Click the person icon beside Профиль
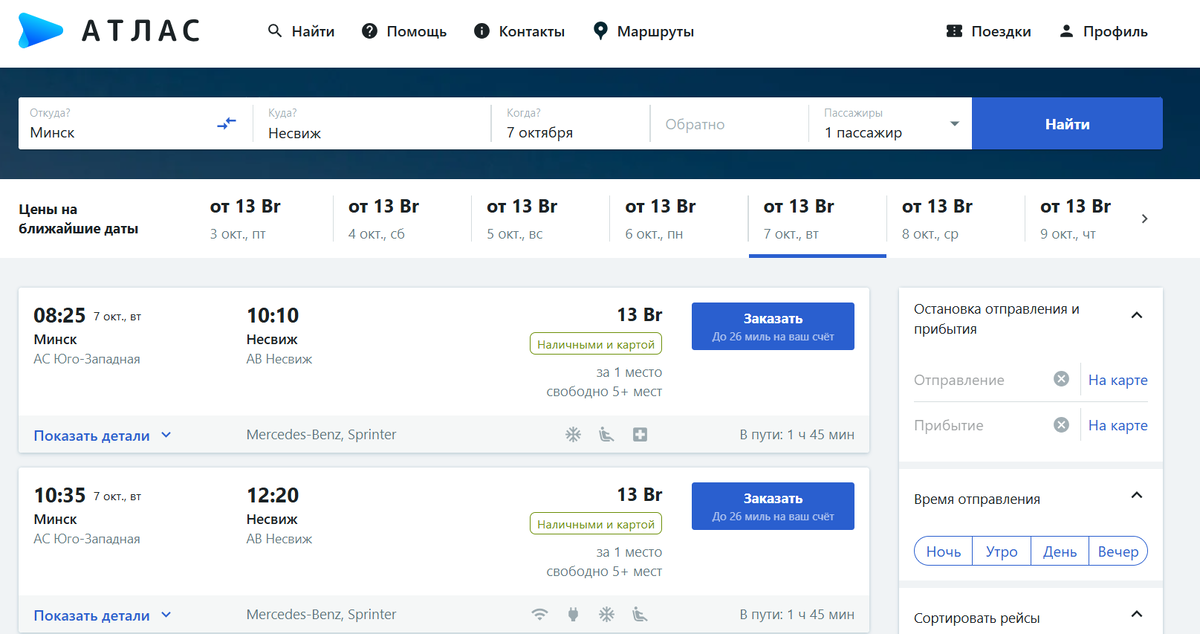Image resolution: width=1200 pixels, height=634 pixels. [x=1066, y=31]
